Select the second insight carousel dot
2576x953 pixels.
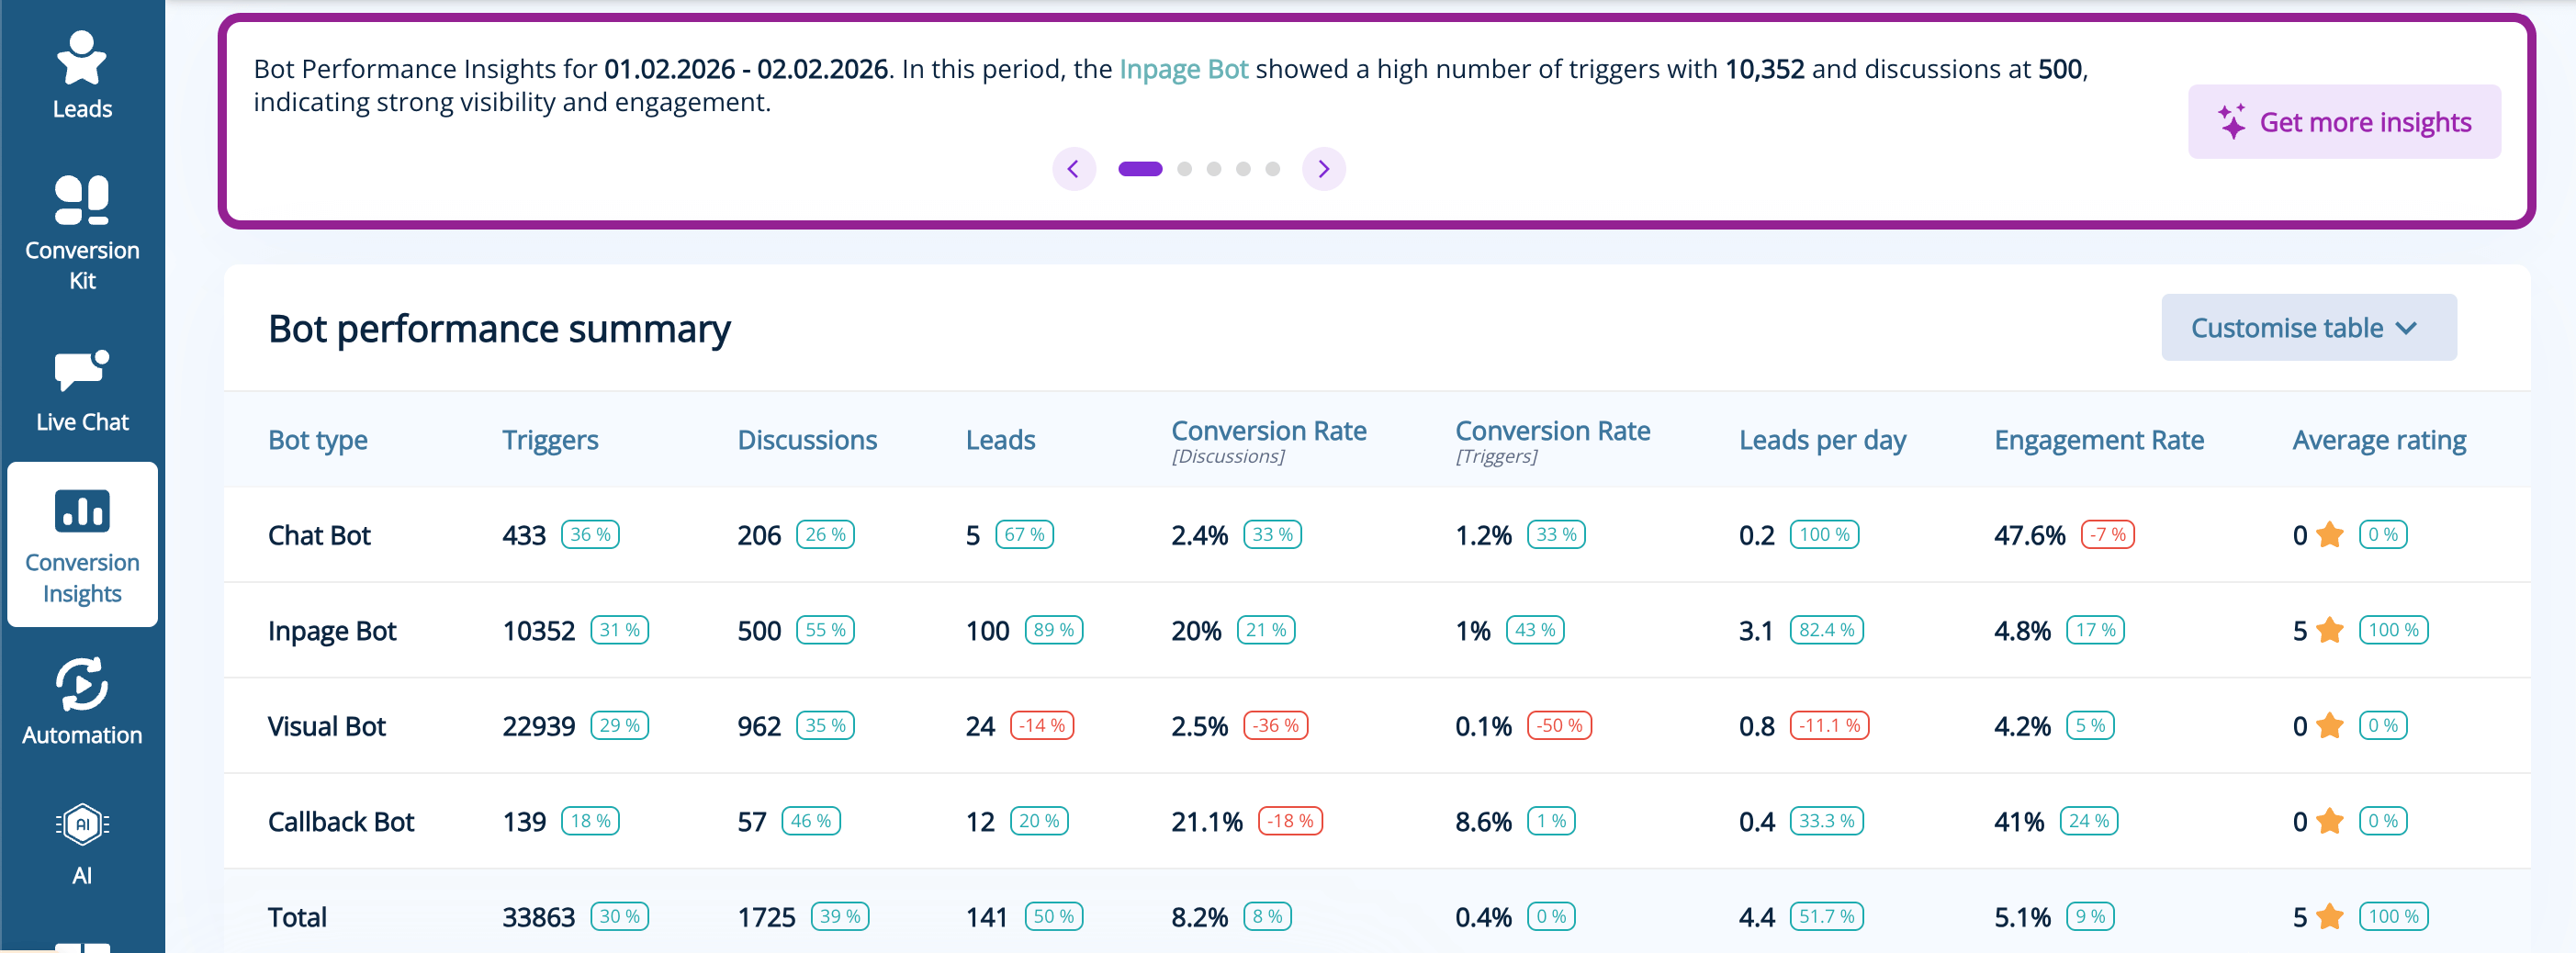click(1184, 169)
